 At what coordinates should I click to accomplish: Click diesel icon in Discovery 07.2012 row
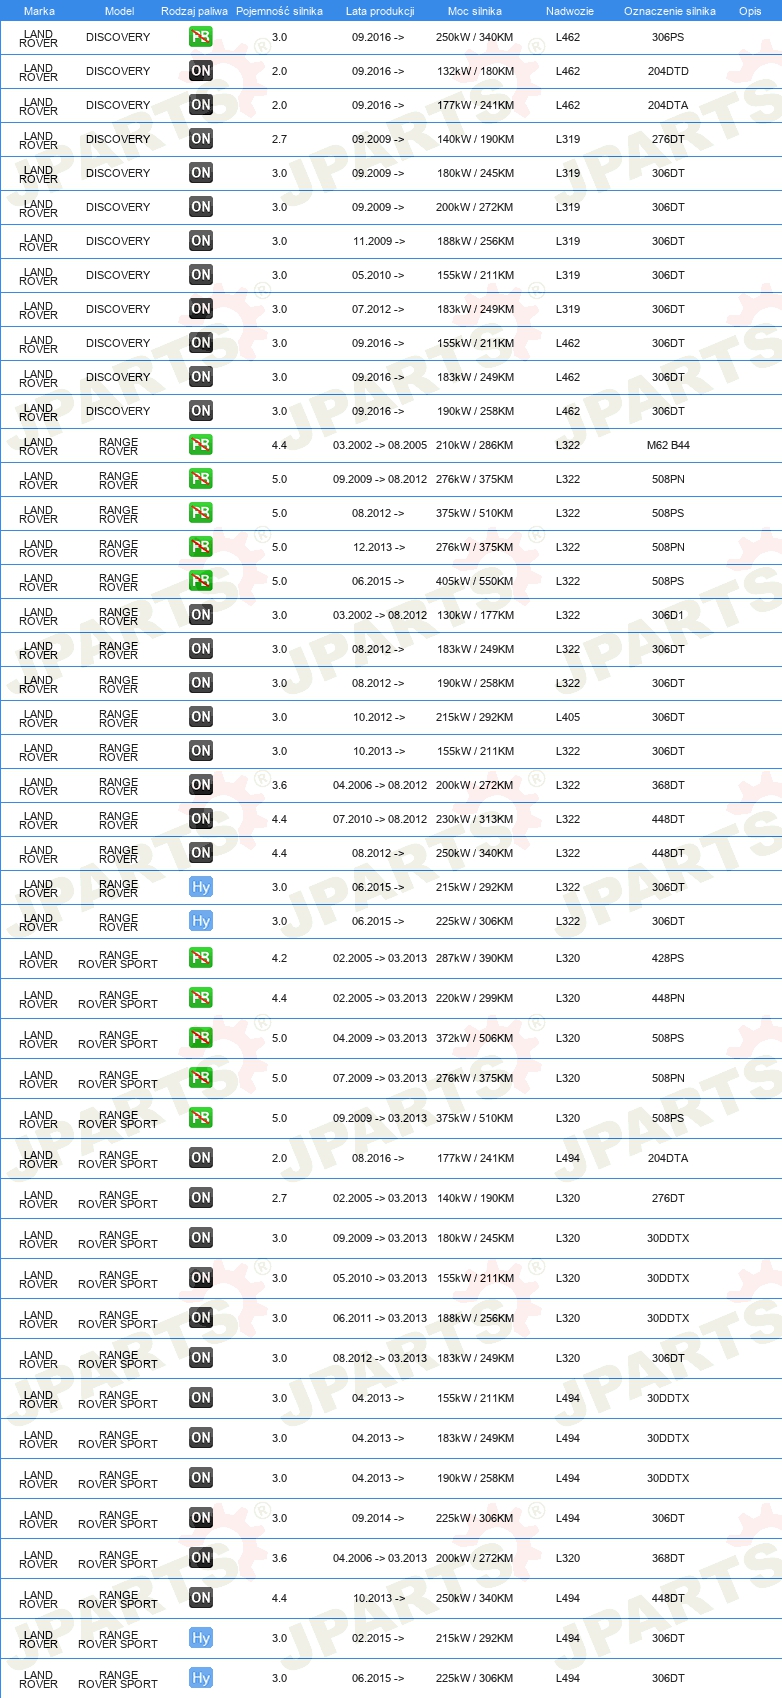pos(201,309)
